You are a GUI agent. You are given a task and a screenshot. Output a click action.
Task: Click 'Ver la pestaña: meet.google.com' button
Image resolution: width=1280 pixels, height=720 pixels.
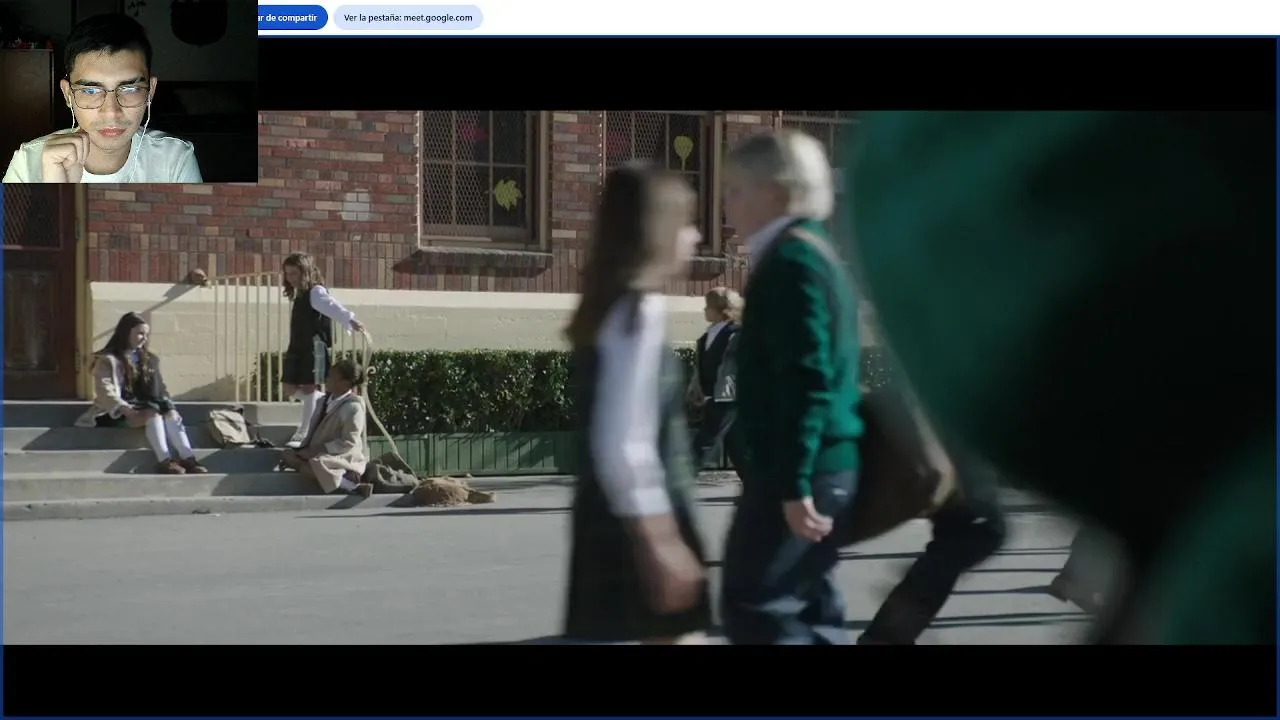[408, 17]
